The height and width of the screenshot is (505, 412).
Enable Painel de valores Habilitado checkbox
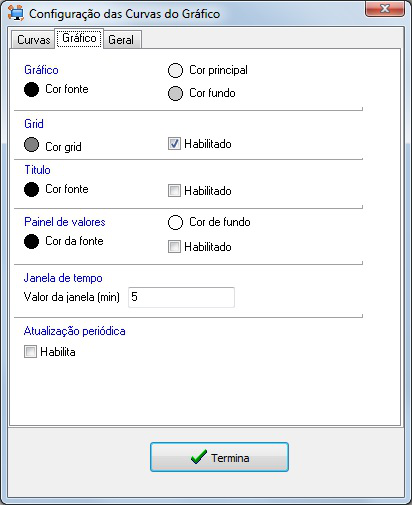point(174,247)
